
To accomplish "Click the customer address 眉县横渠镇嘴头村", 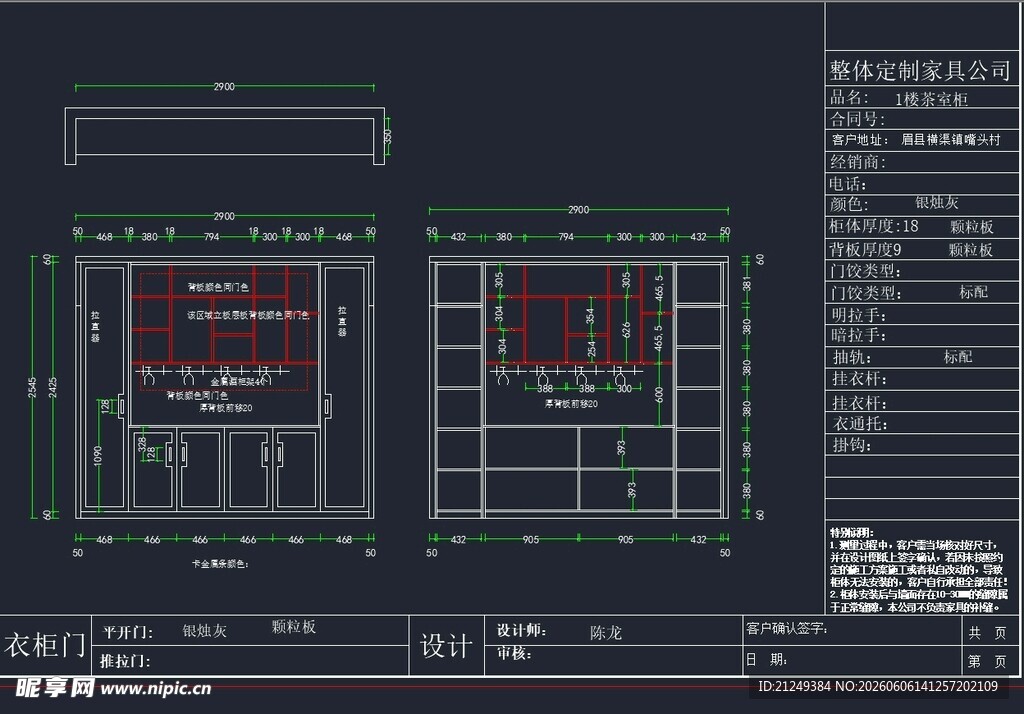I will 951,140.
